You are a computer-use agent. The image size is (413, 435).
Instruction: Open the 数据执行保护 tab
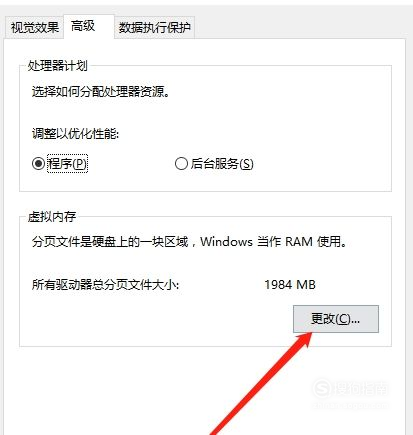tap(154, 27)
